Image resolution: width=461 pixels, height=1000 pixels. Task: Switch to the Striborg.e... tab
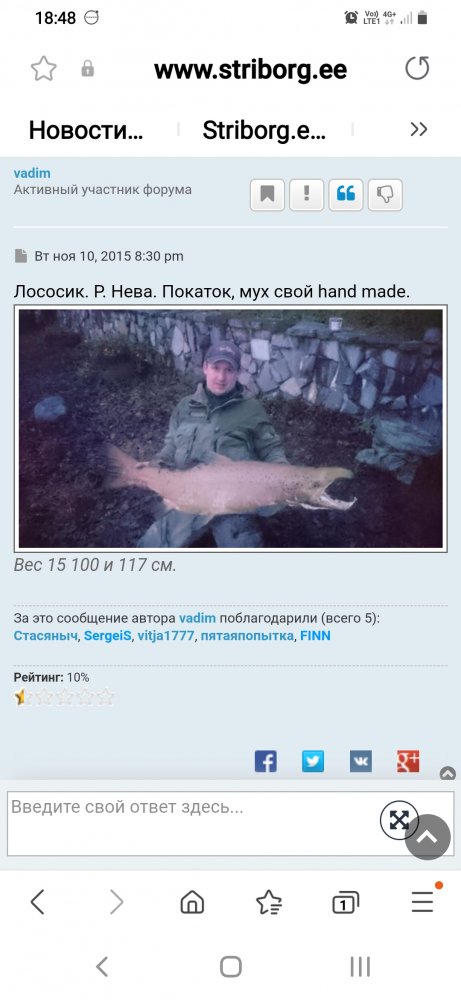coord(265,130)
